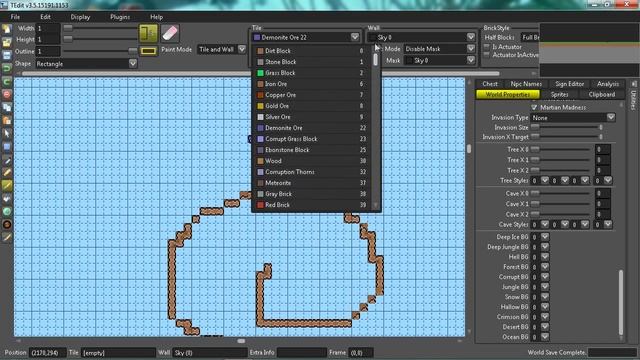Screen dimensions: 640x360
Task: Toggle the Mask checkbox beside Sky 0
Action: click(x=409, y=60)
